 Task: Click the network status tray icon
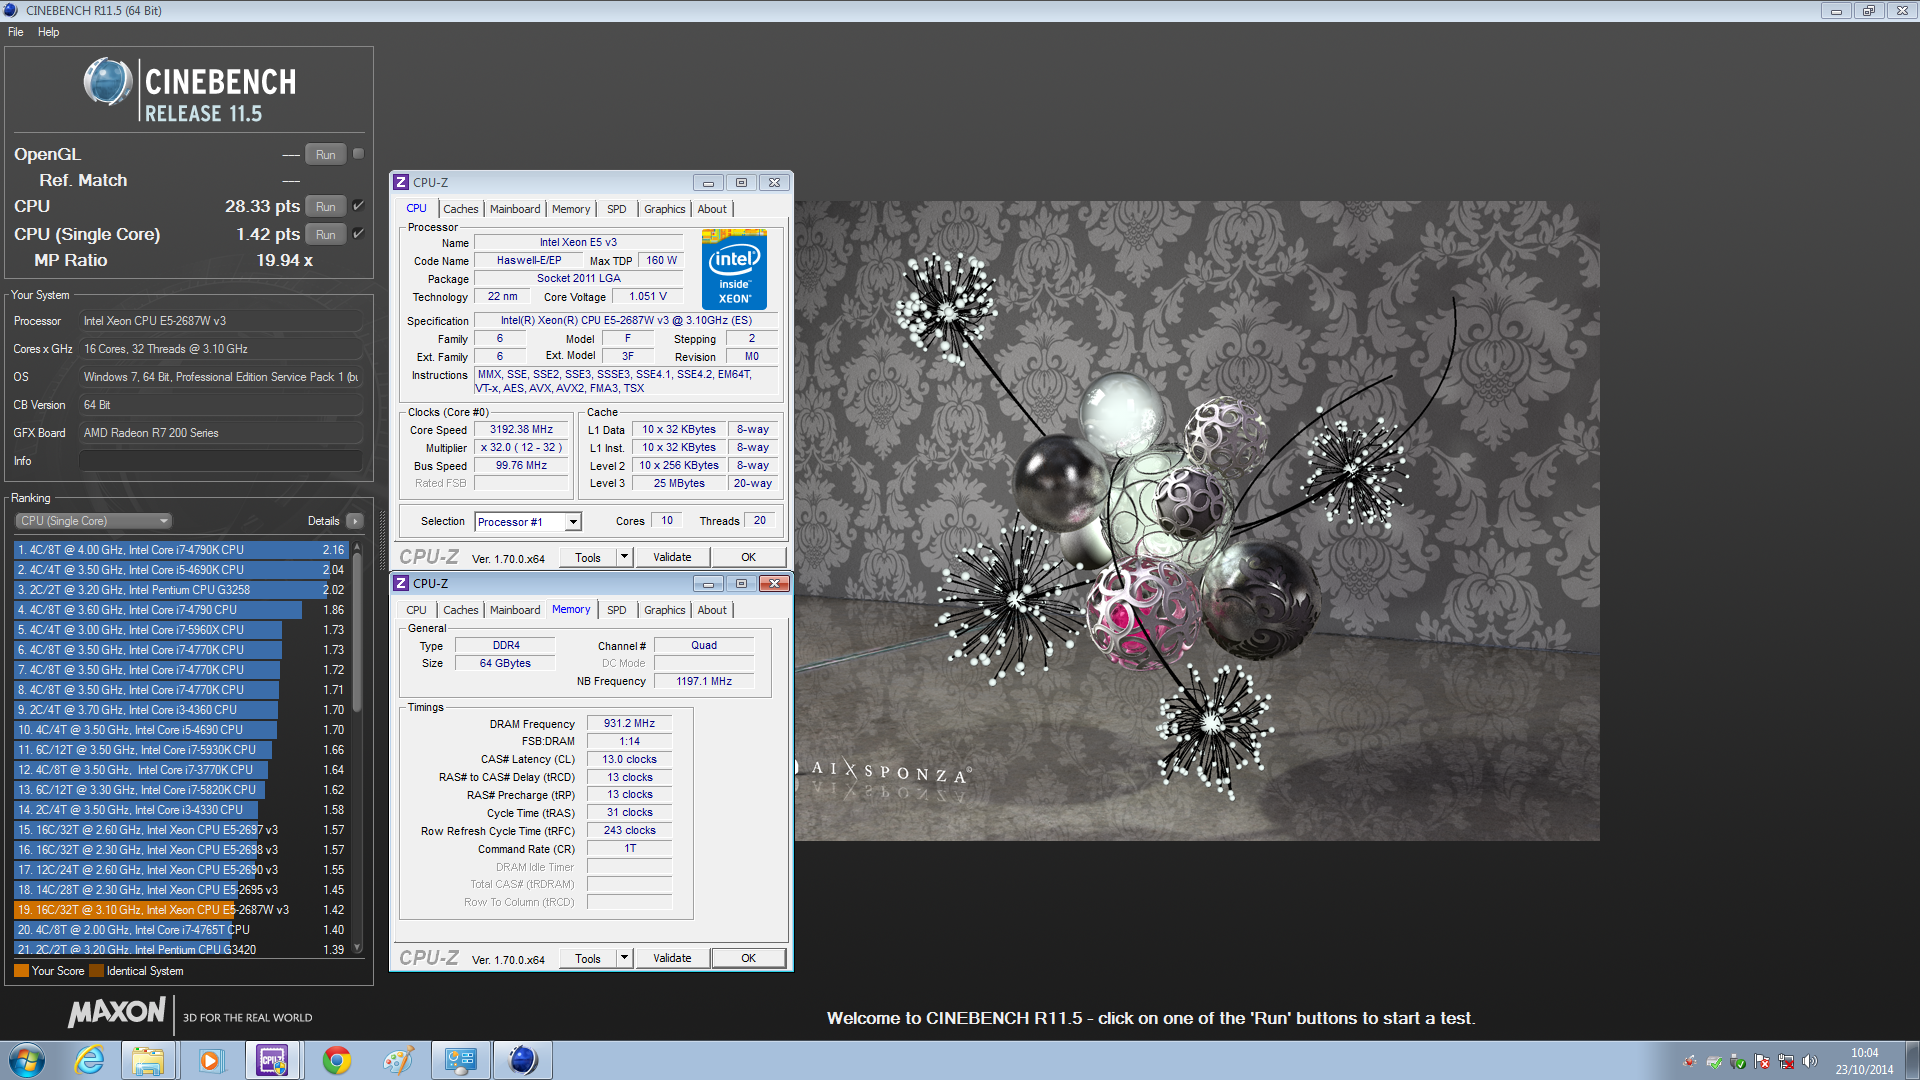[1786, 1062]
